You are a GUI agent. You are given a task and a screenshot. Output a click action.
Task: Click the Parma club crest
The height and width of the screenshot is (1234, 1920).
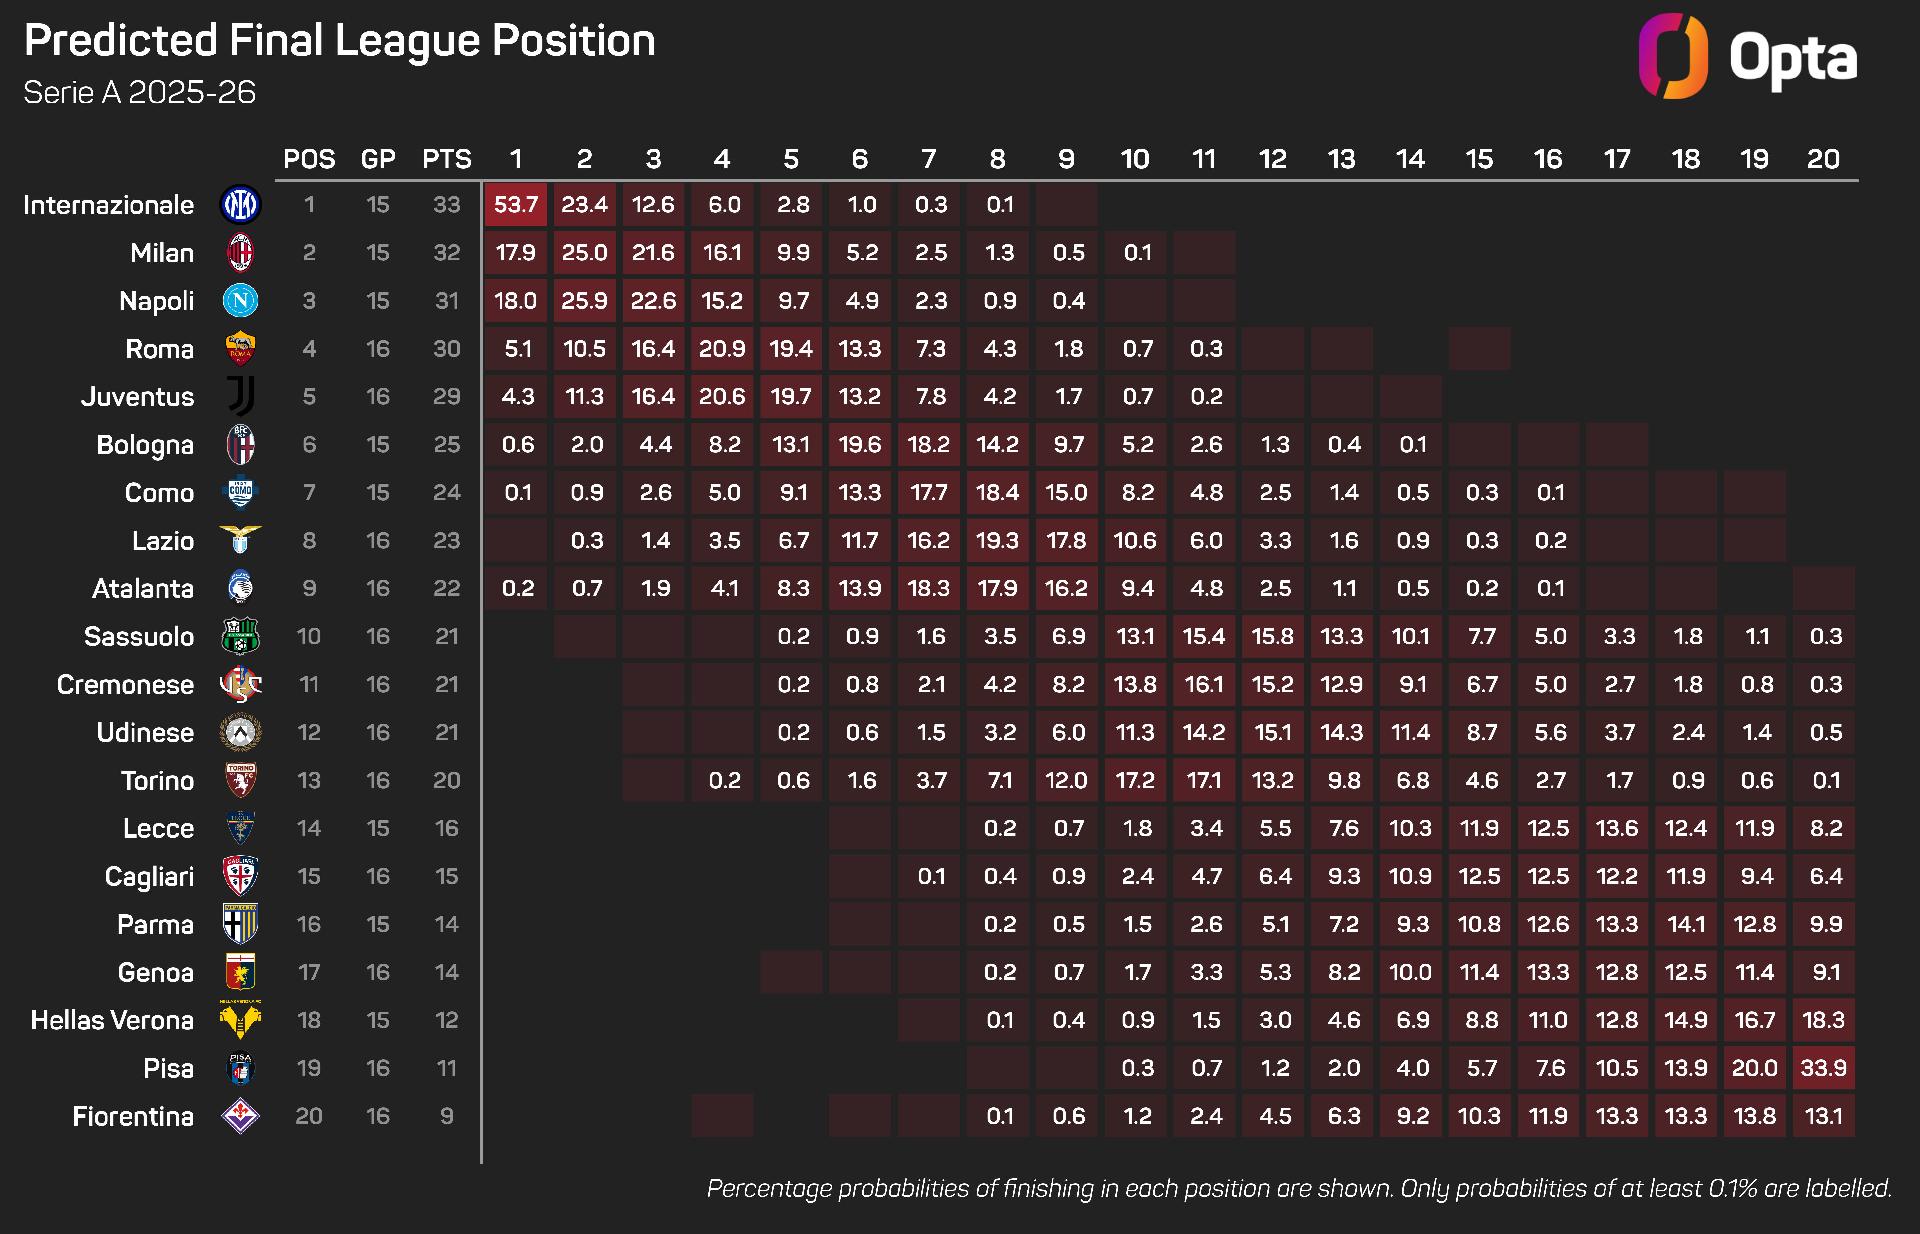point(240,925)
